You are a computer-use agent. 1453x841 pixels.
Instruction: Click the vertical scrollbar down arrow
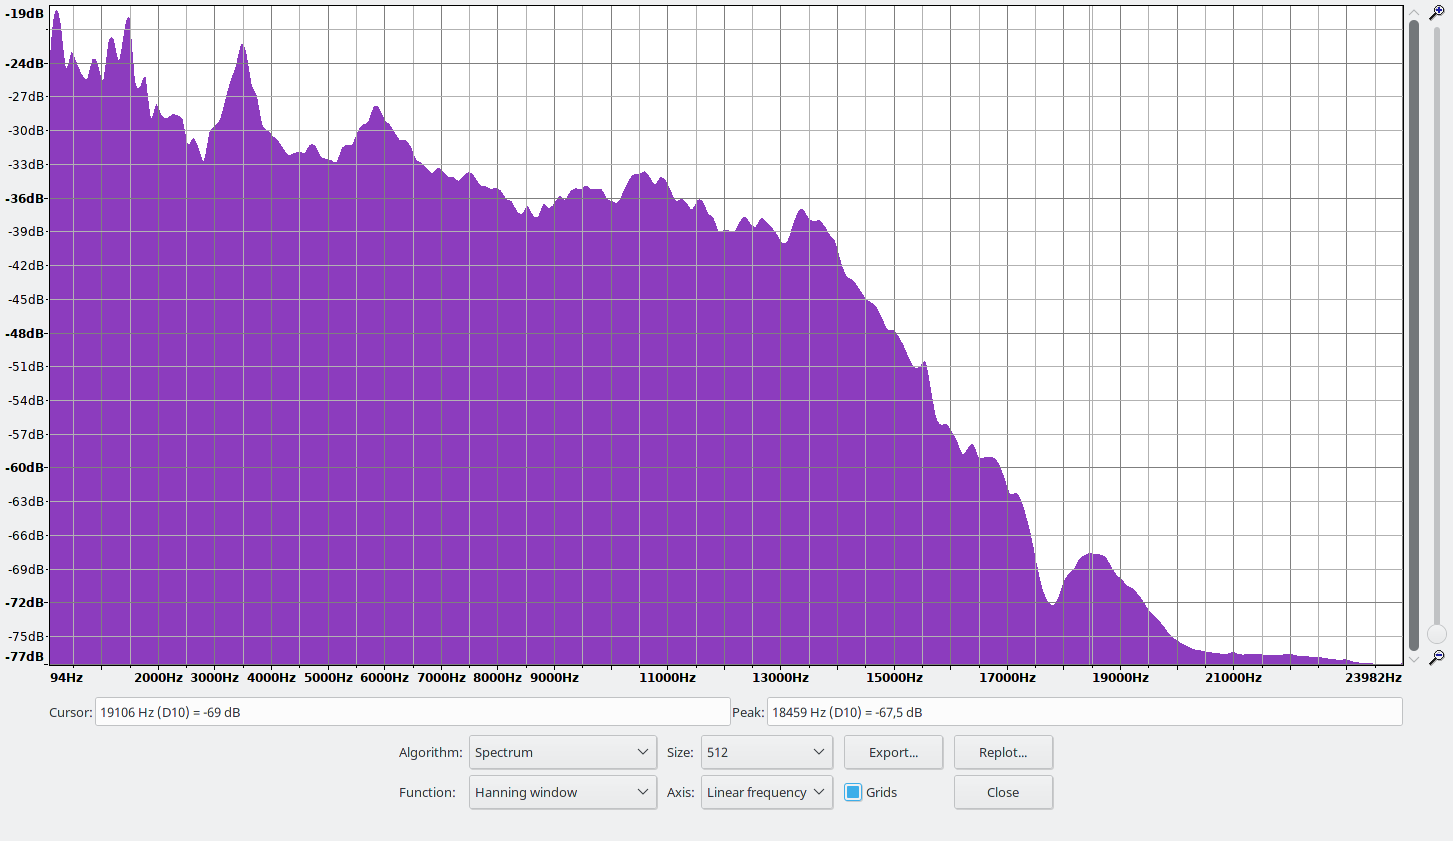coord(1414,658)
